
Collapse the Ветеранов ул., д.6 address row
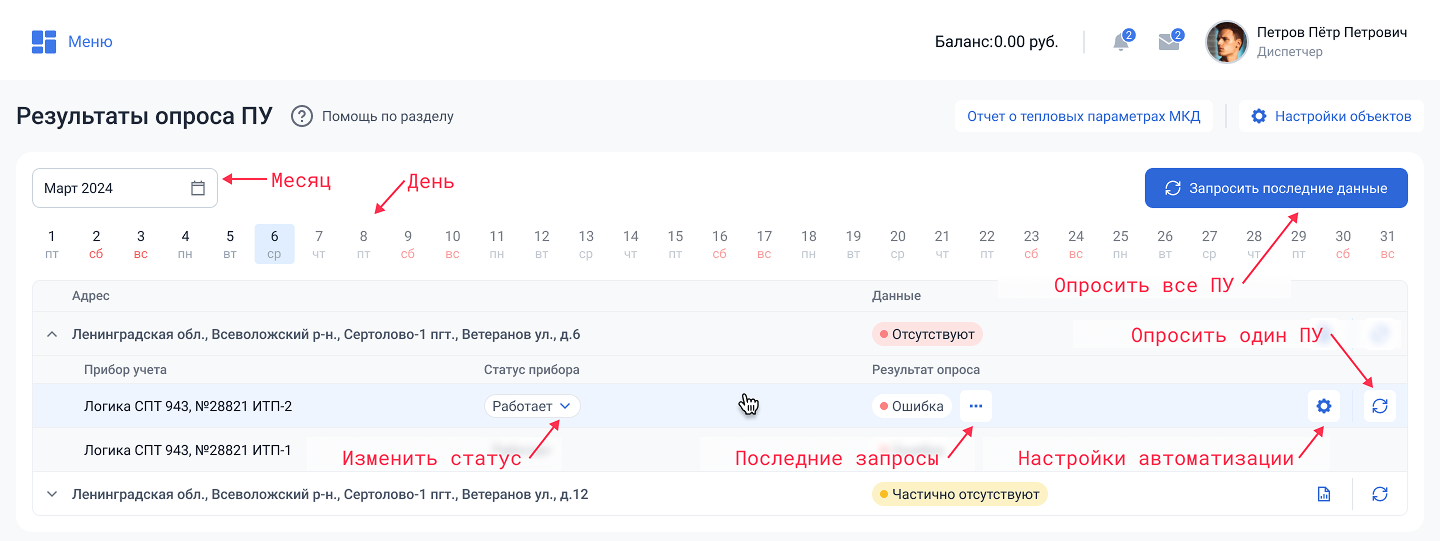52,334
